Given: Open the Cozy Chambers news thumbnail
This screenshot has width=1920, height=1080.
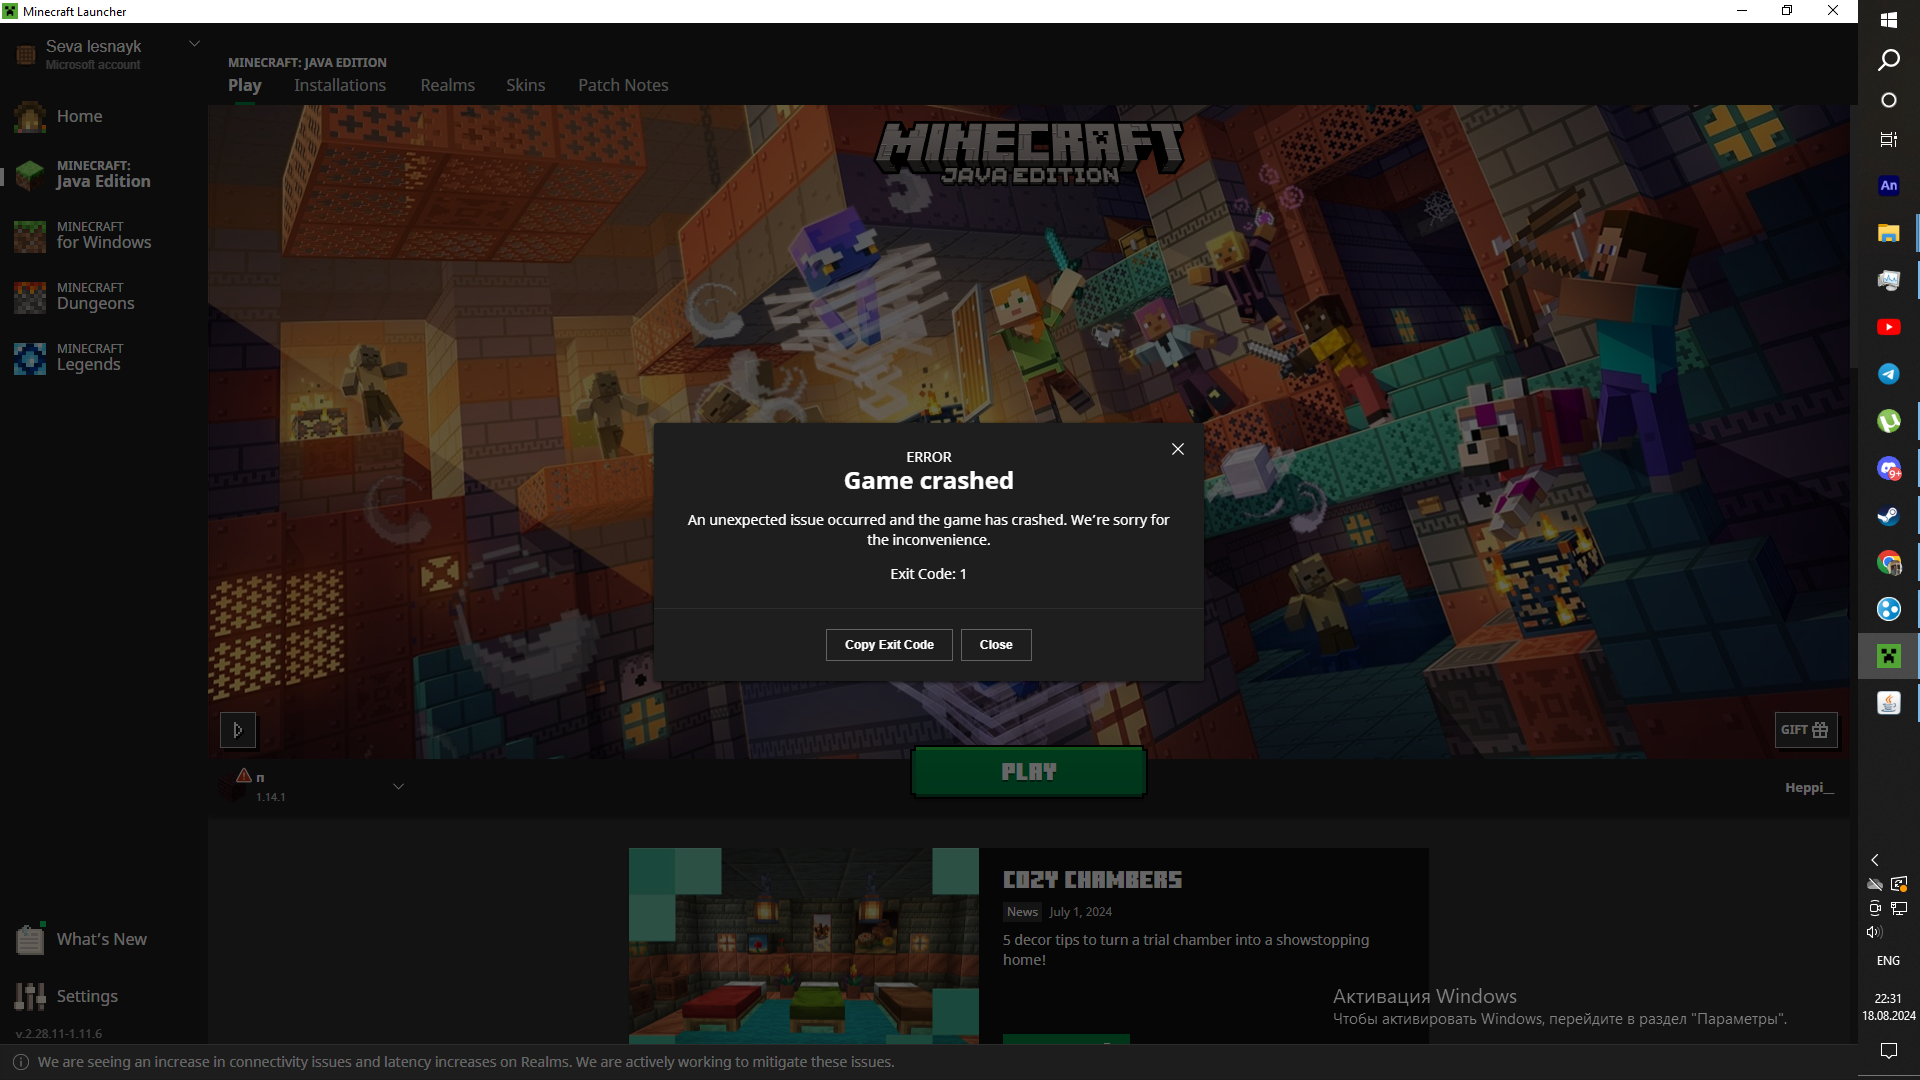Looking at the screenshot, I should [x=803, y=945].
